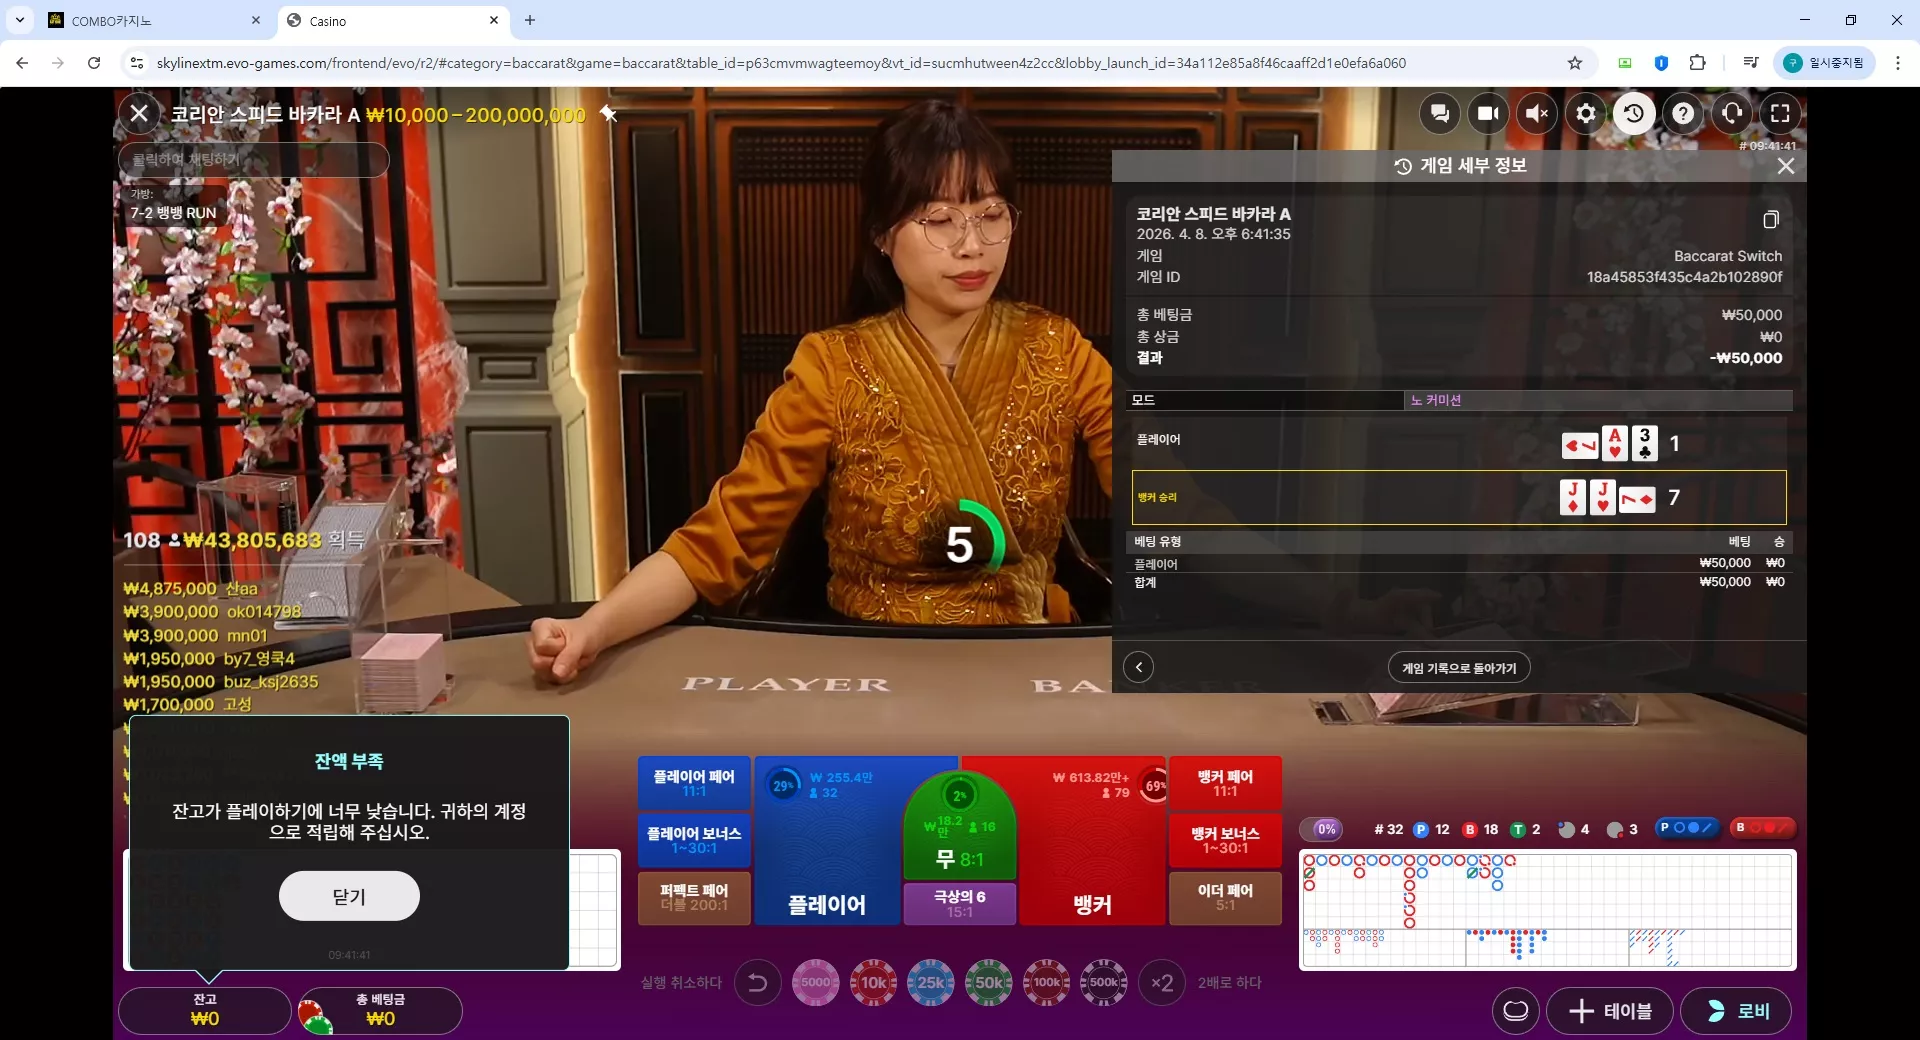
Task: Bet on 극상의 6 spot
Action: (959, 903)
